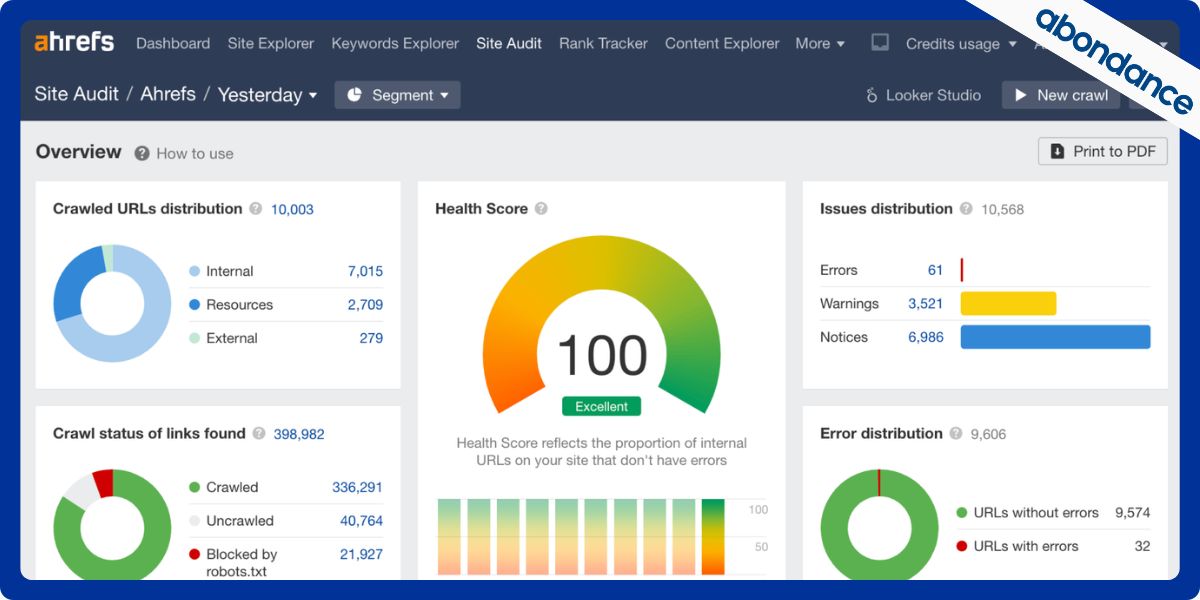Click the External count 279
This screenshot has height=600, width=1200.
point(371,338)
